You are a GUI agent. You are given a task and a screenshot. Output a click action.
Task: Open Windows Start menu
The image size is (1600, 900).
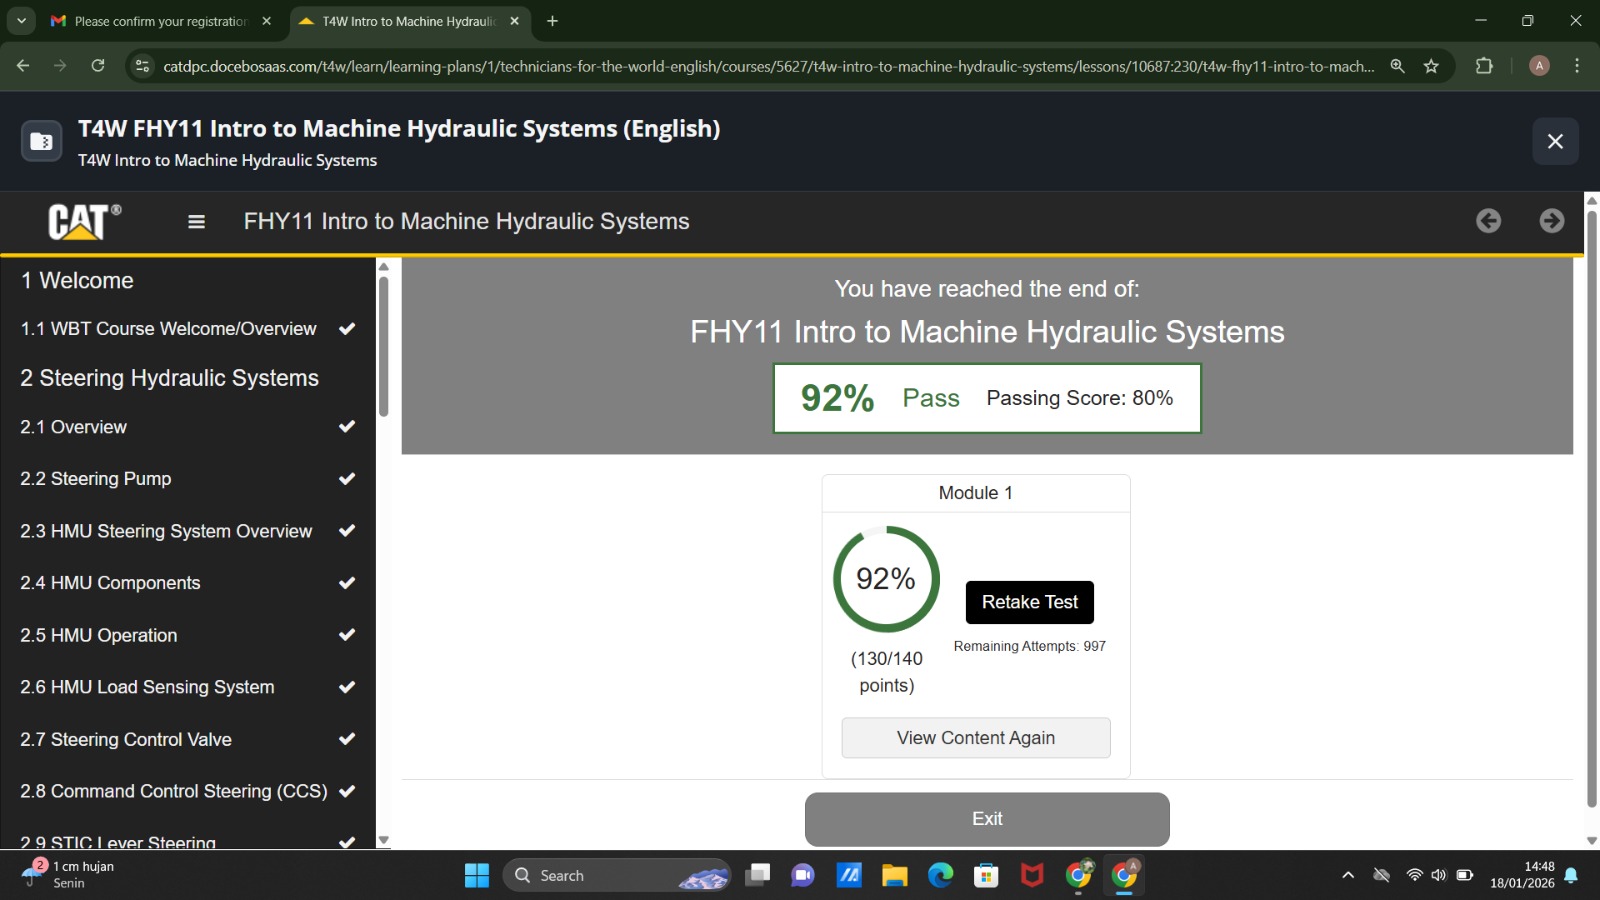(477, 876)
